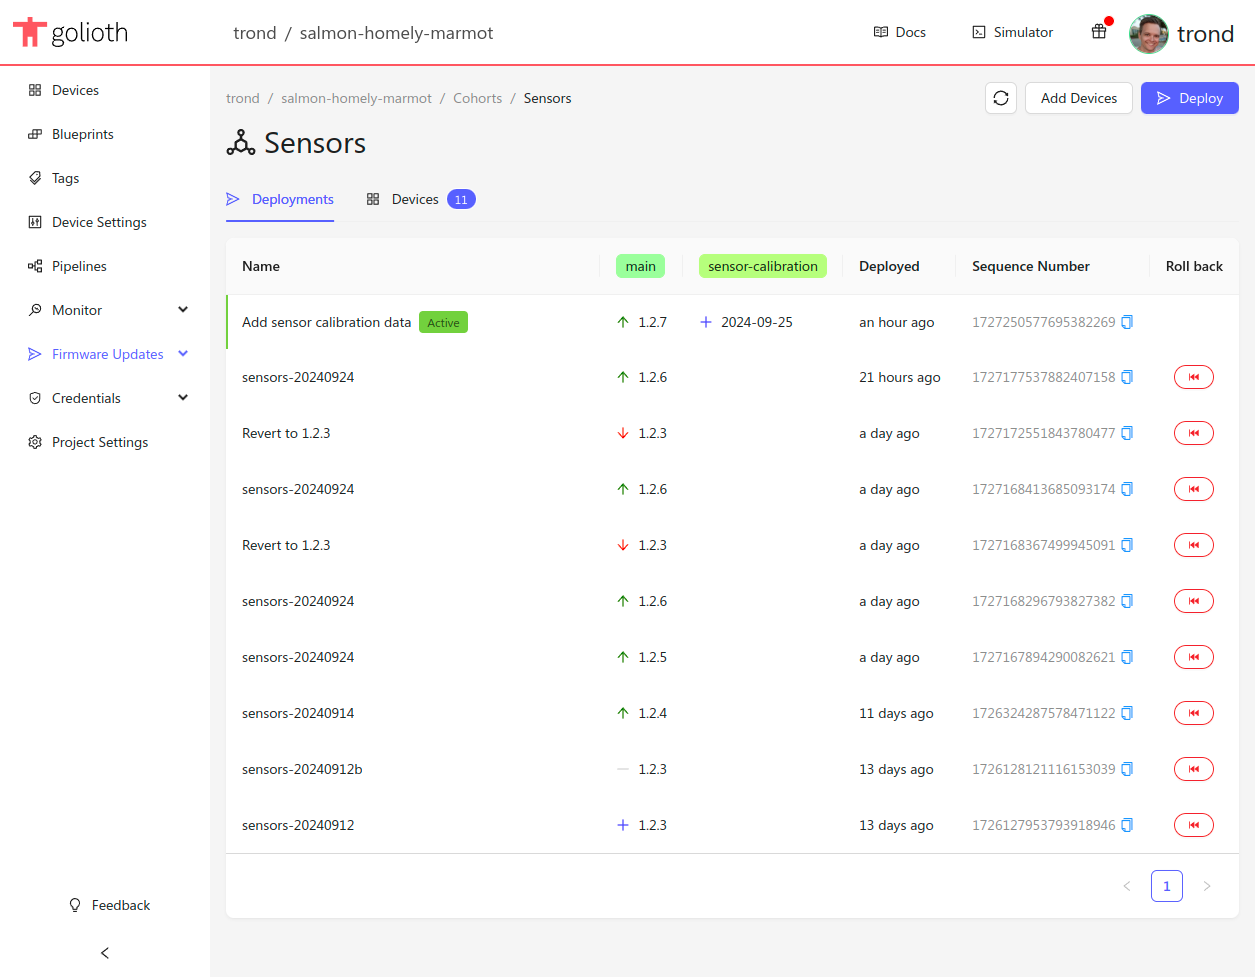Open the gift notifications icon

click(1098, 31)
